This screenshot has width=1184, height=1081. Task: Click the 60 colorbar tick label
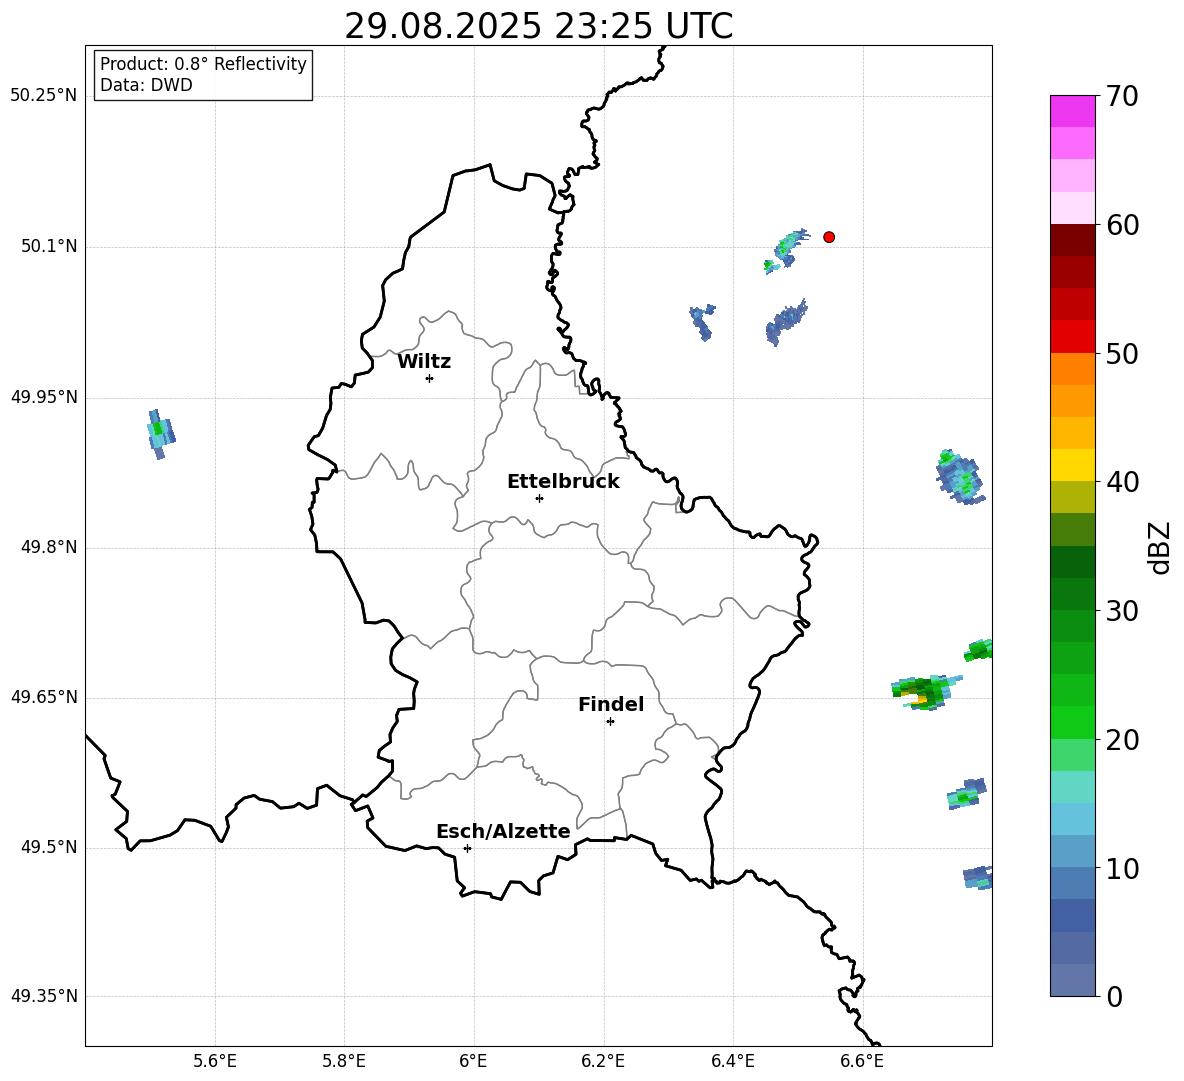[x=1122, y=225]
